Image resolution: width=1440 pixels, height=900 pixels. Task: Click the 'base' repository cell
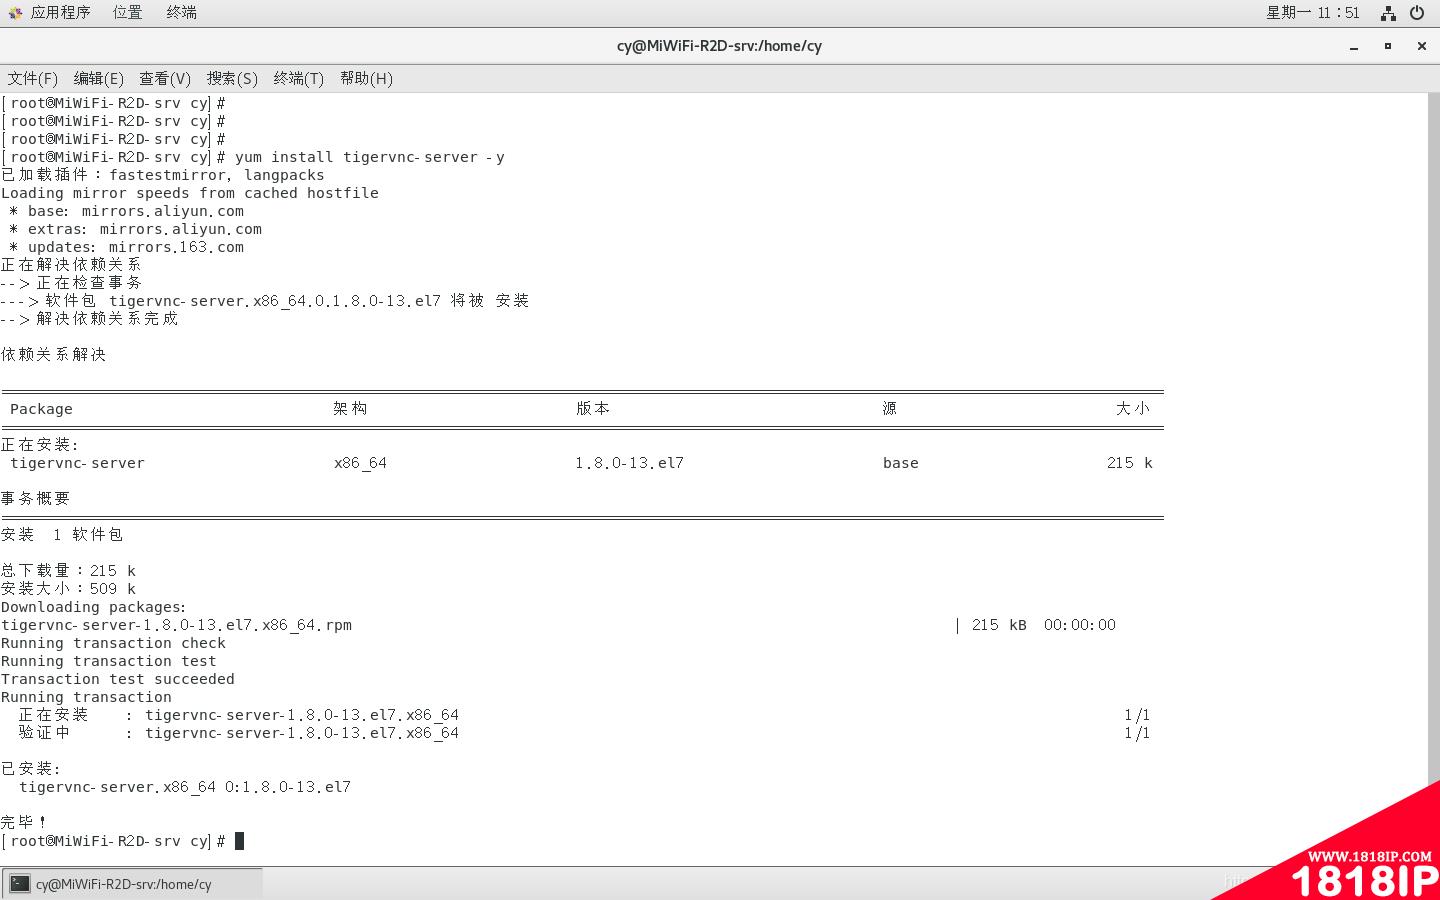coord(900,463)
